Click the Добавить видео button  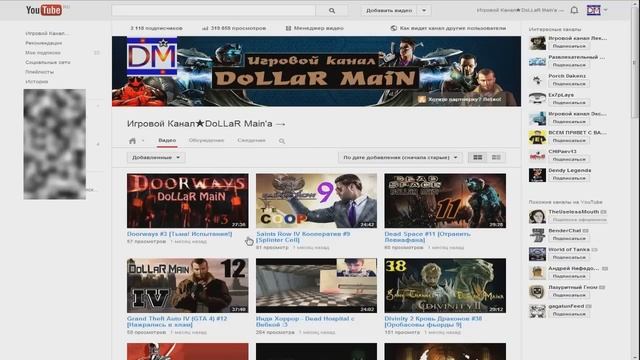coord(389,11)
